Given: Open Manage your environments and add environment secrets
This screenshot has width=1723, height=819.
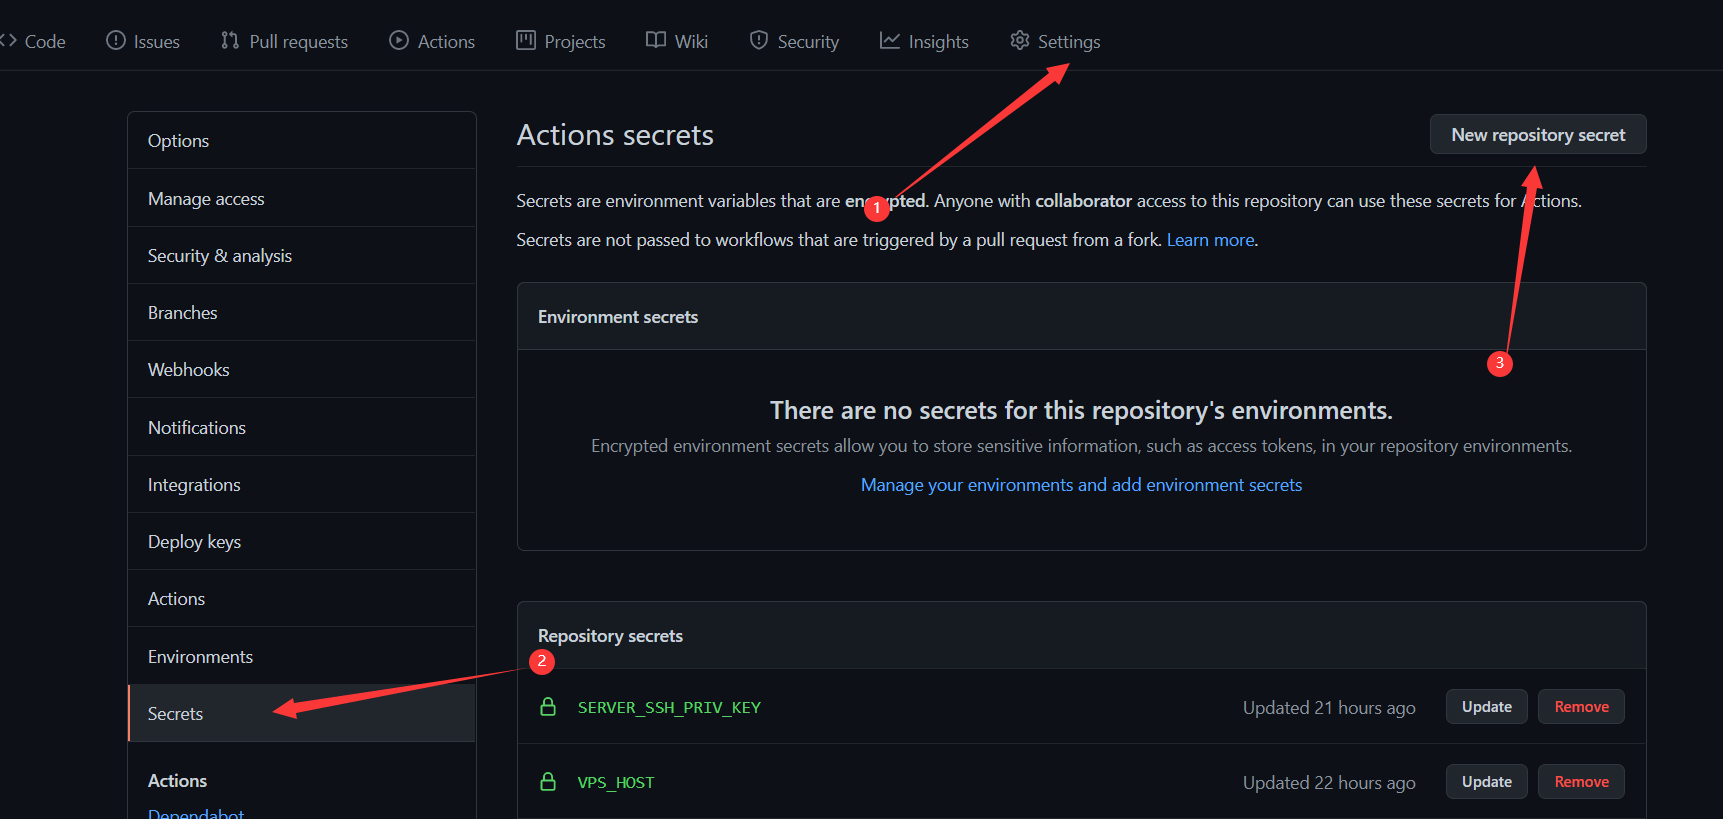Looking at the screenshot, I should pyautogui.click(x=1081, y=485).
